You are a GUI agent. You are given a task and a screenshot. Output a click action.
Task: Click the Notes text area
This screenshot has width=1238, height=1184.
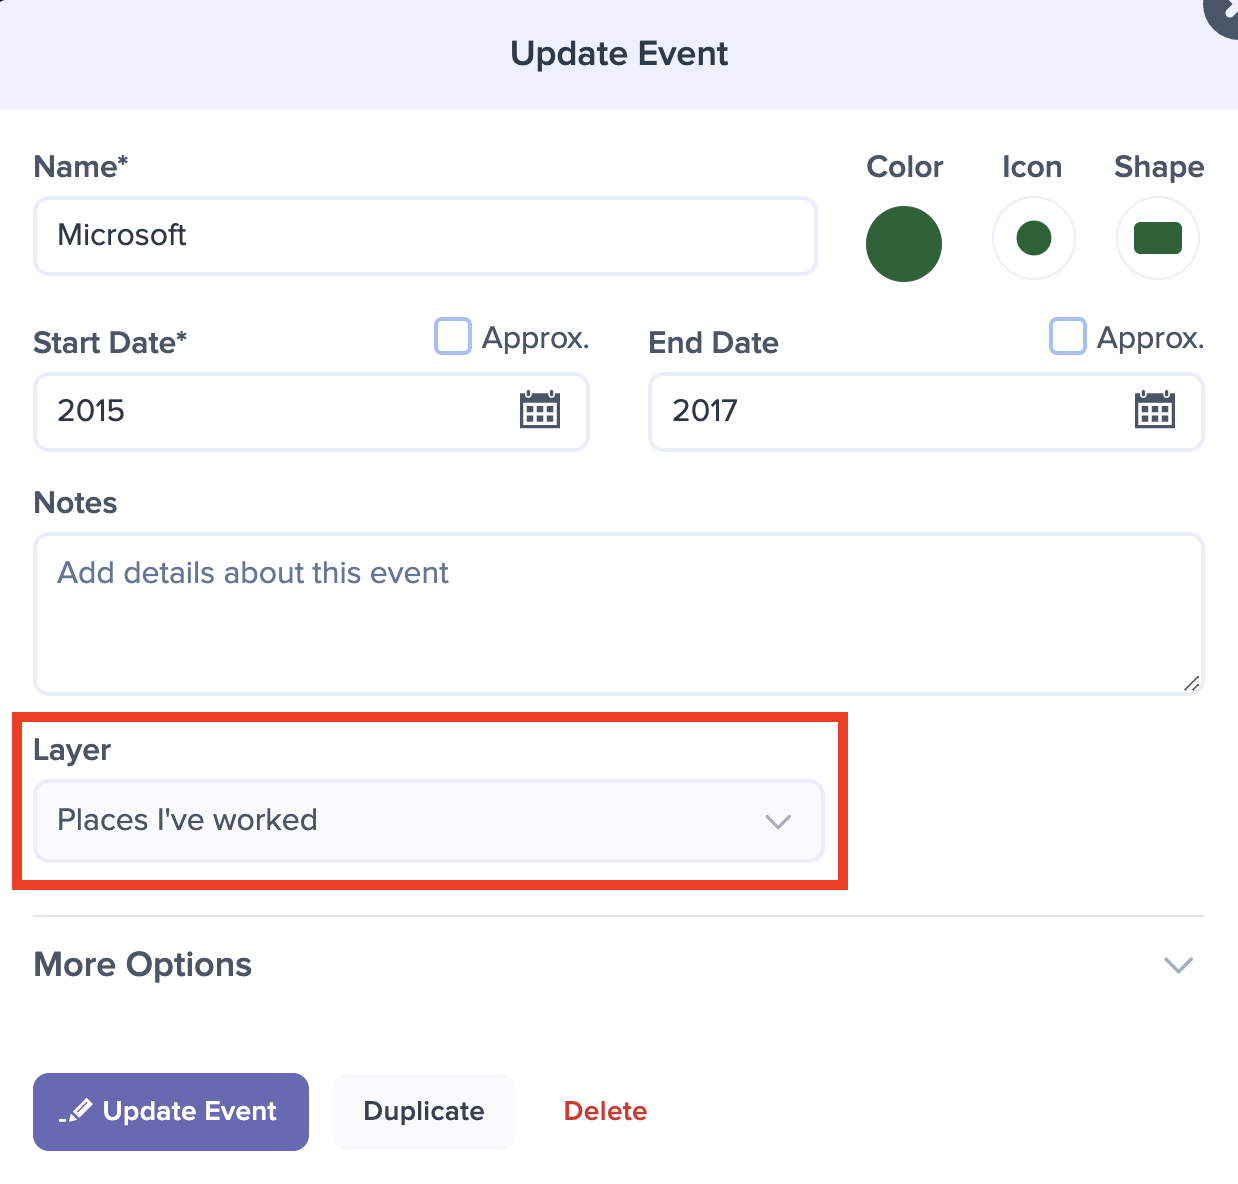(619, 614)
